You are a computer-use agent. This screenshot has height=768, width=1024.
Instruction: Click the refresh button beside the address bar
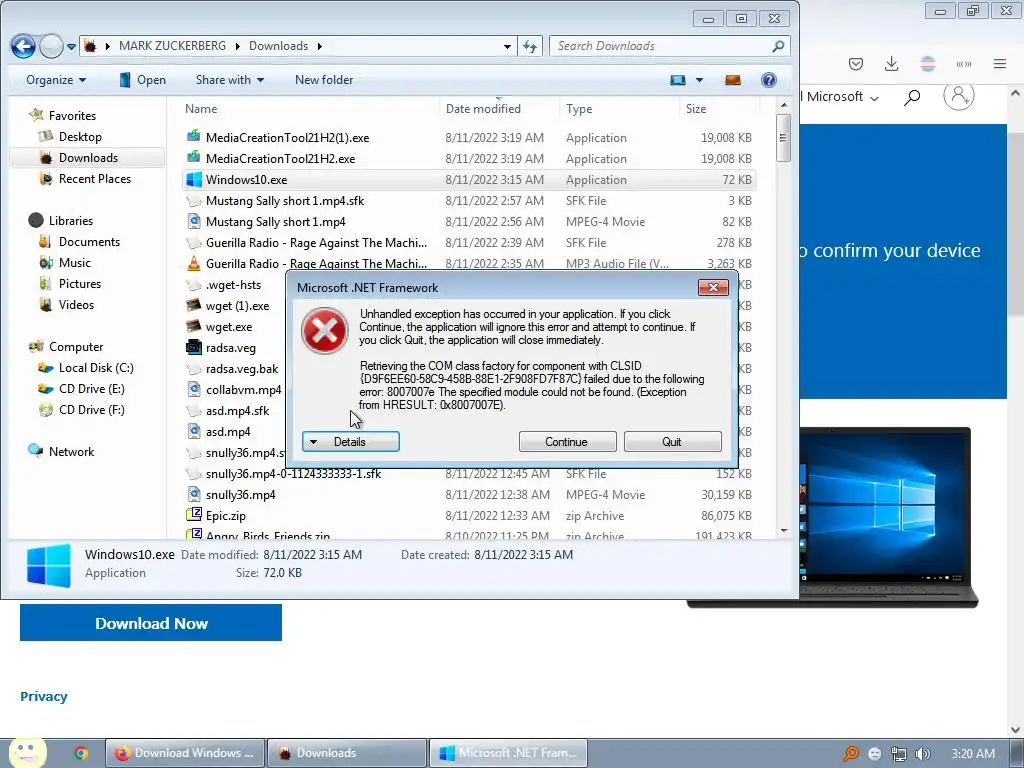[x=530, y=46]
